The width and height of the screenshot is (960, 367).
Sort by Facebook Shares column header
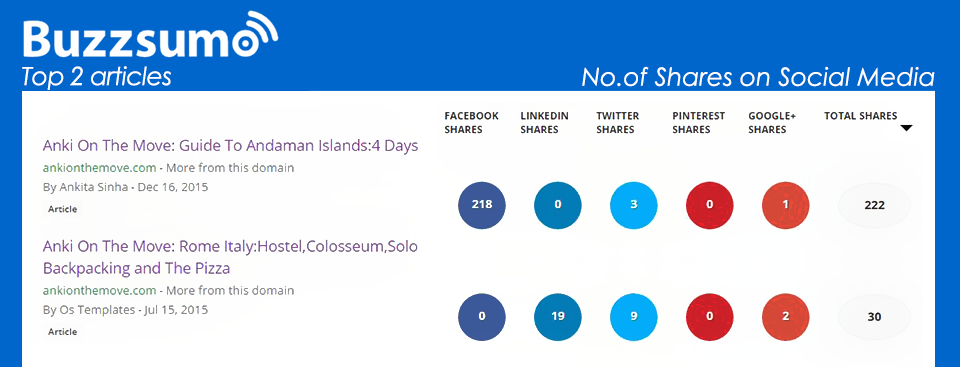(x=471, y=123)
